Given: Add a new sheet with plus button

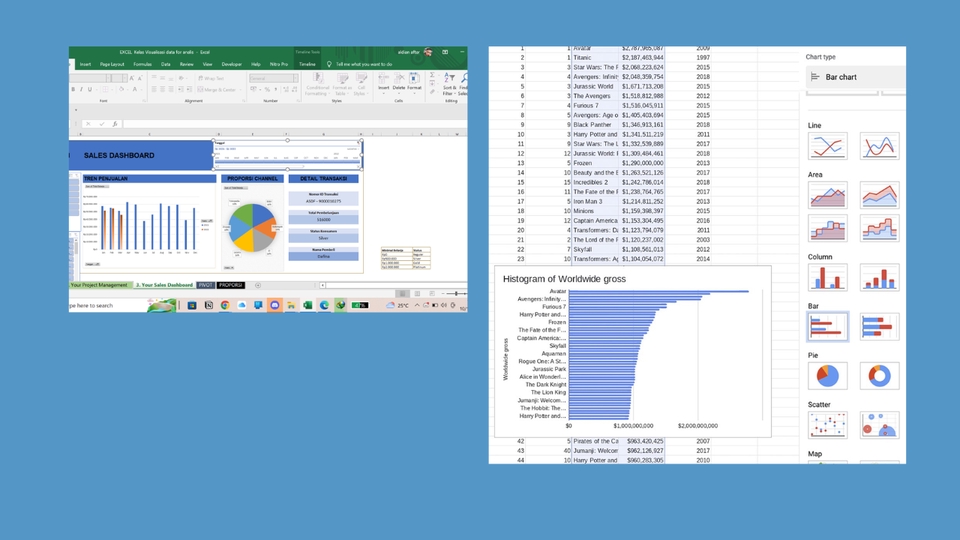Looking at the screenshot, I should click(258, 285).
